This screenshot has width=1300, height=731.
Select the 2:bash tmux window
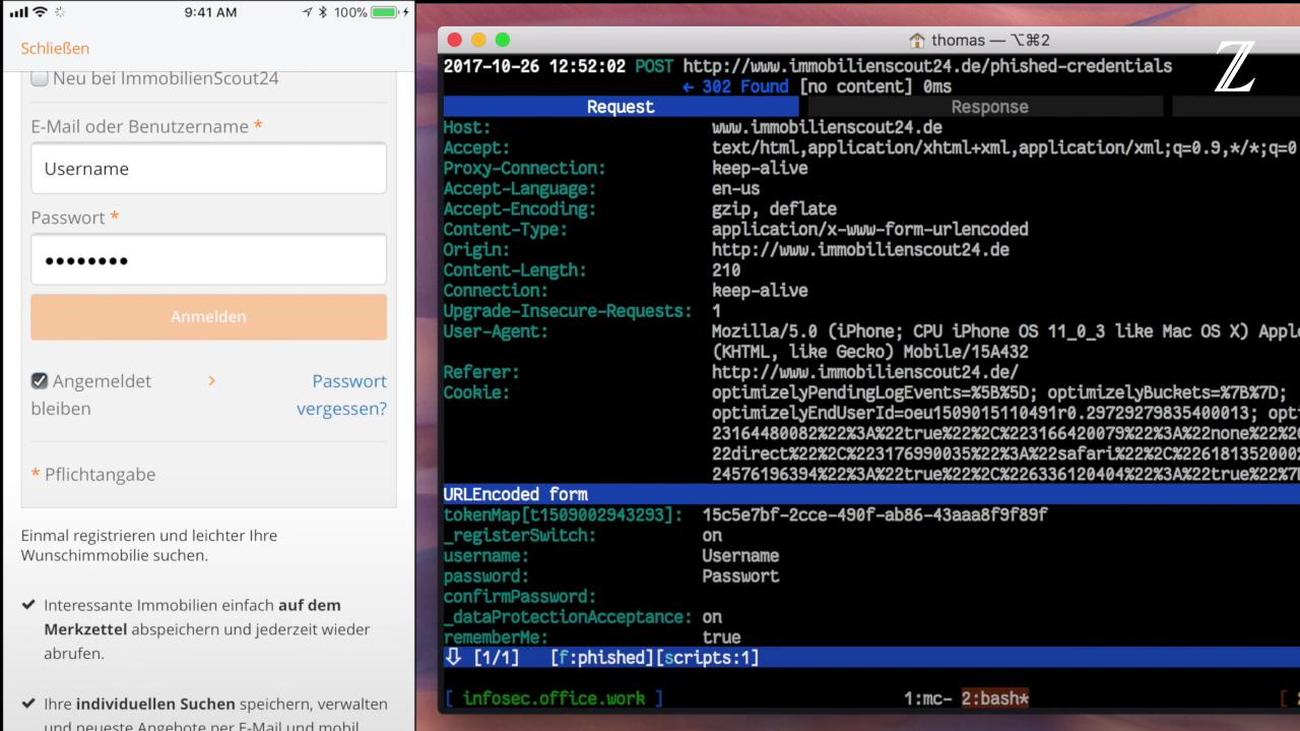995,698
